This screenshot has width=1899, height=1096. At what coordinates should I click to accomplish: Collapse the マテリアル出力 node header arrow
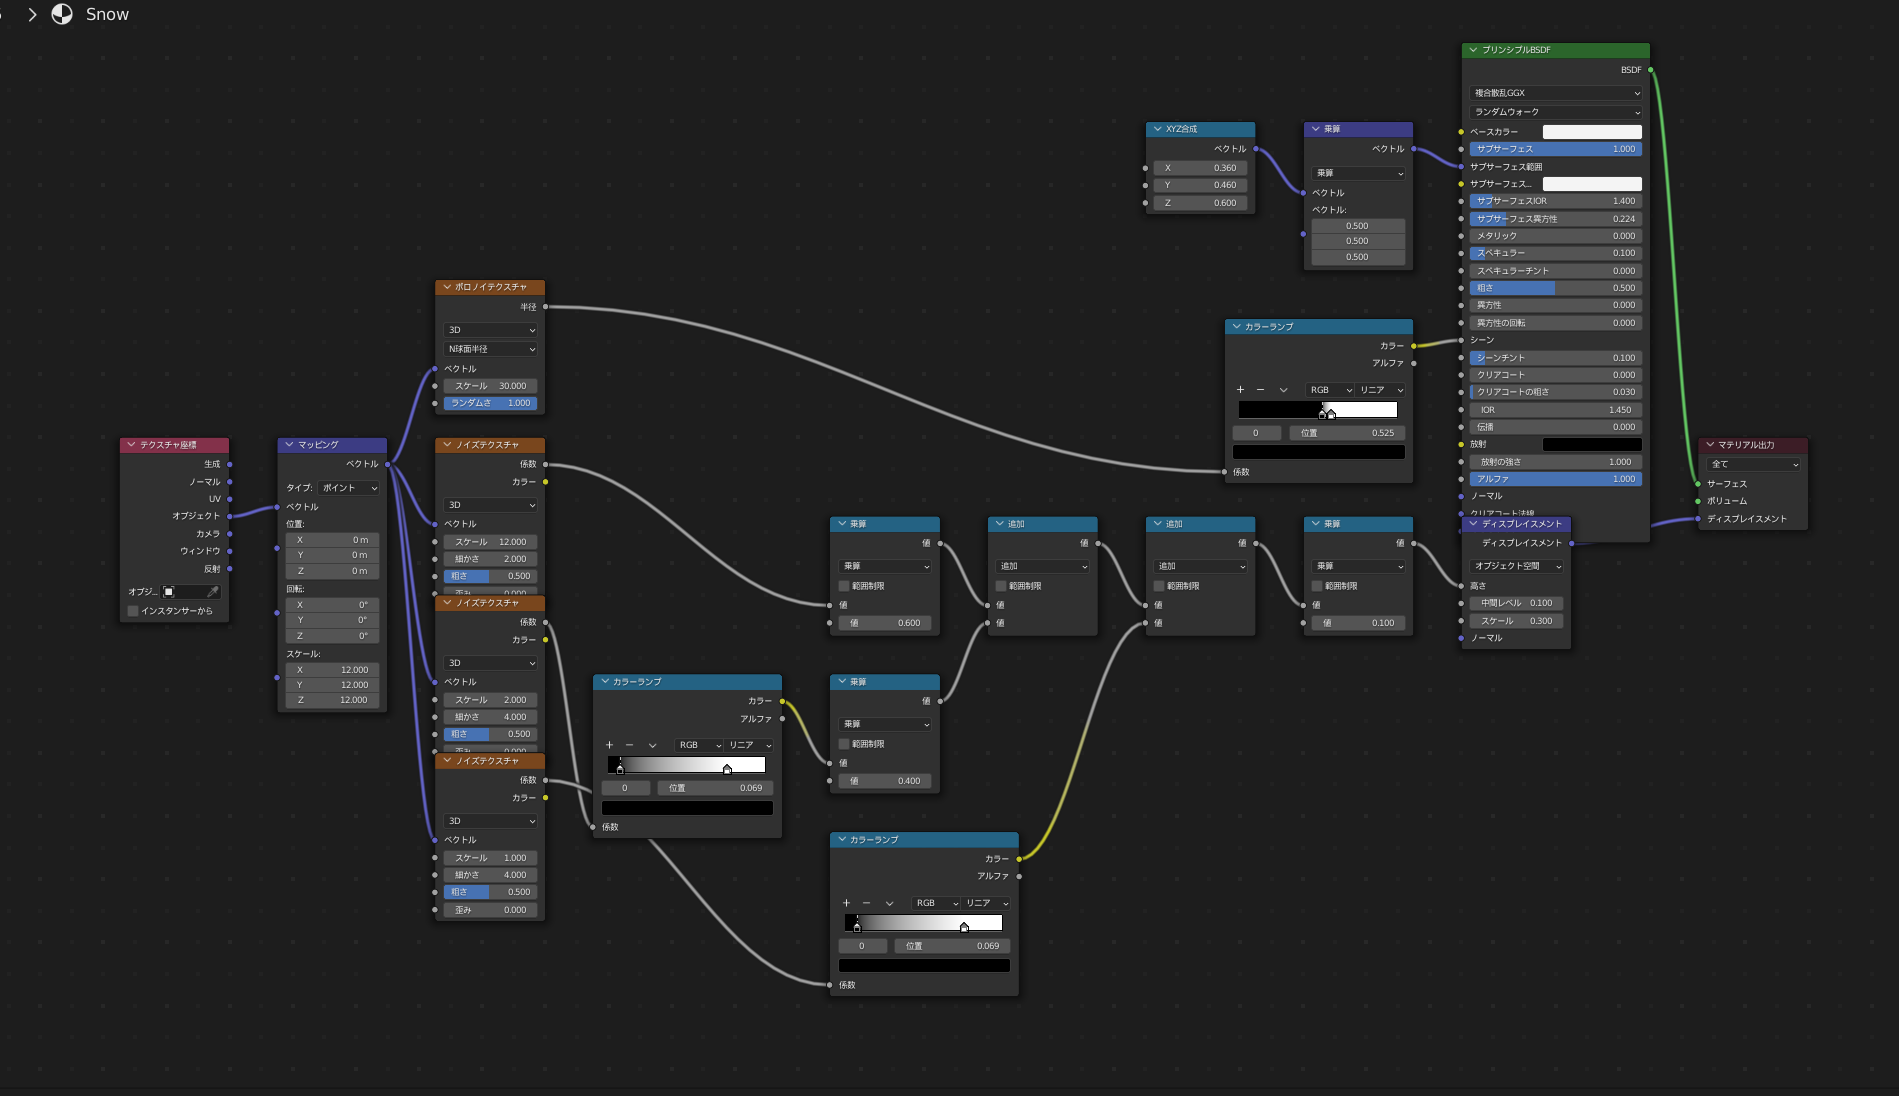click(x=1709, y=445)
